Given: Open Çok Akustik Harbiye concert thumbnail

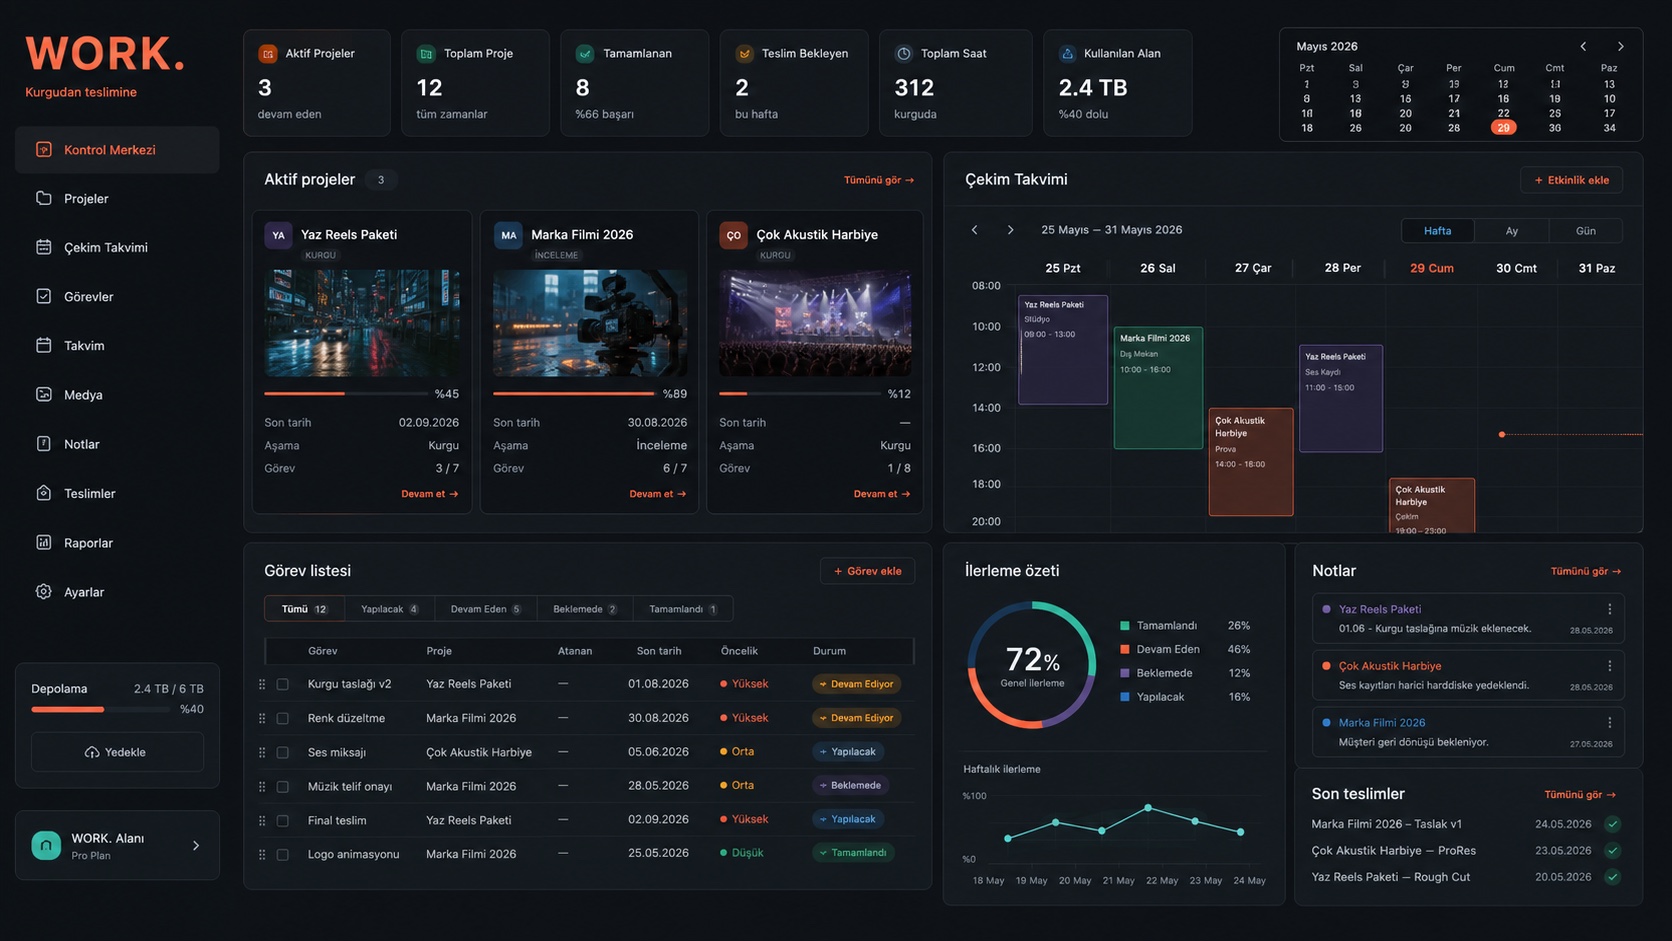Looking at the screenshot, I should pos(815,323).
